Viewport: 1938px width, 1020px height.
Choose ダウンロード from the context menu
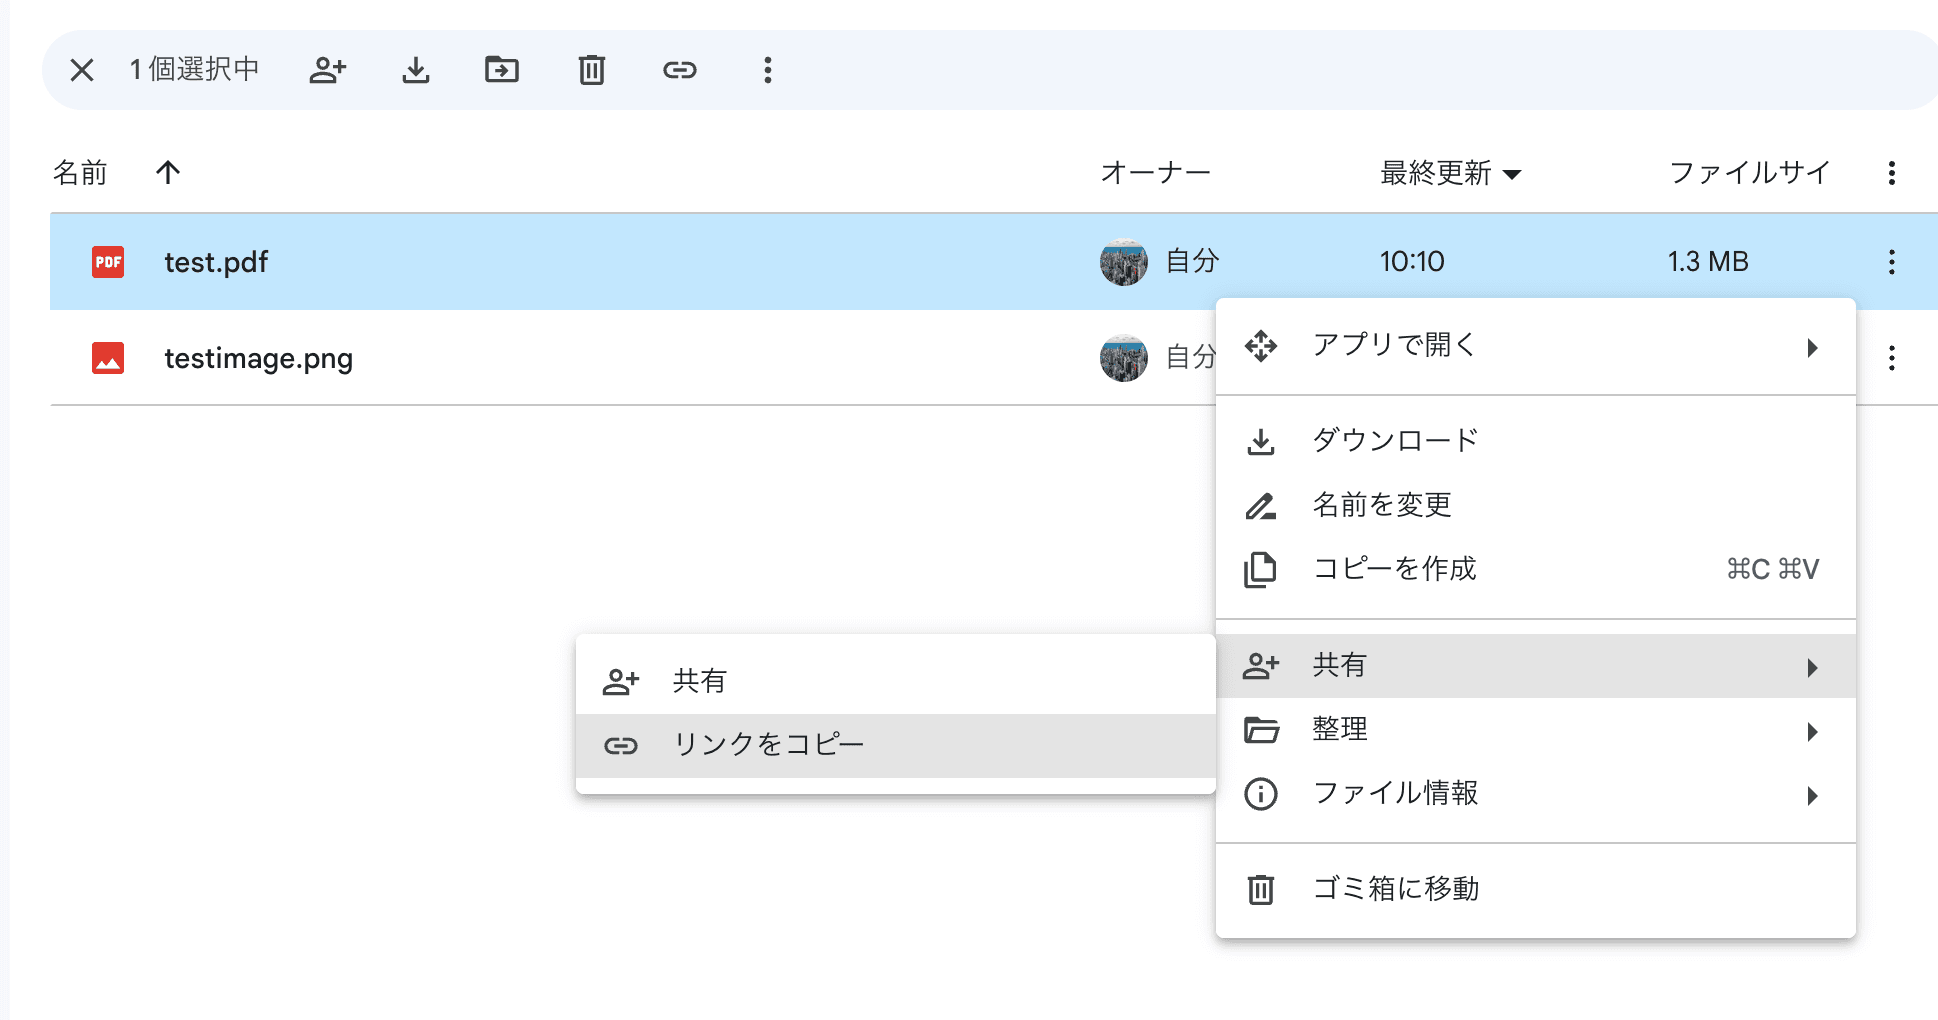tap(1395, 441)
